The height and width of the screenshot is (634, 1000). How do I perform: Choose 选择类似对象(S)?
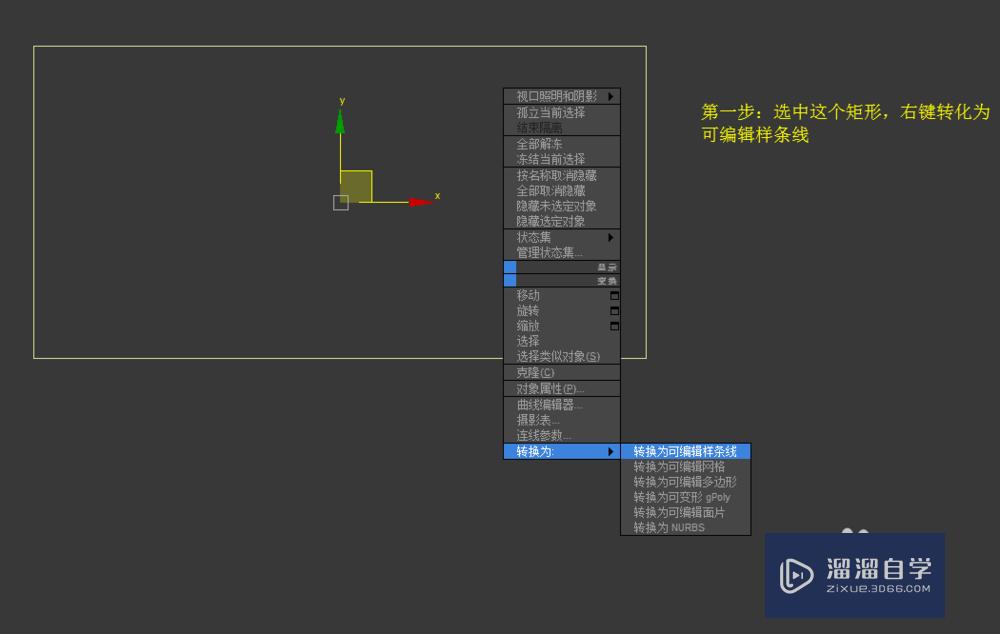pyautogui.click(x=562, y=357)
